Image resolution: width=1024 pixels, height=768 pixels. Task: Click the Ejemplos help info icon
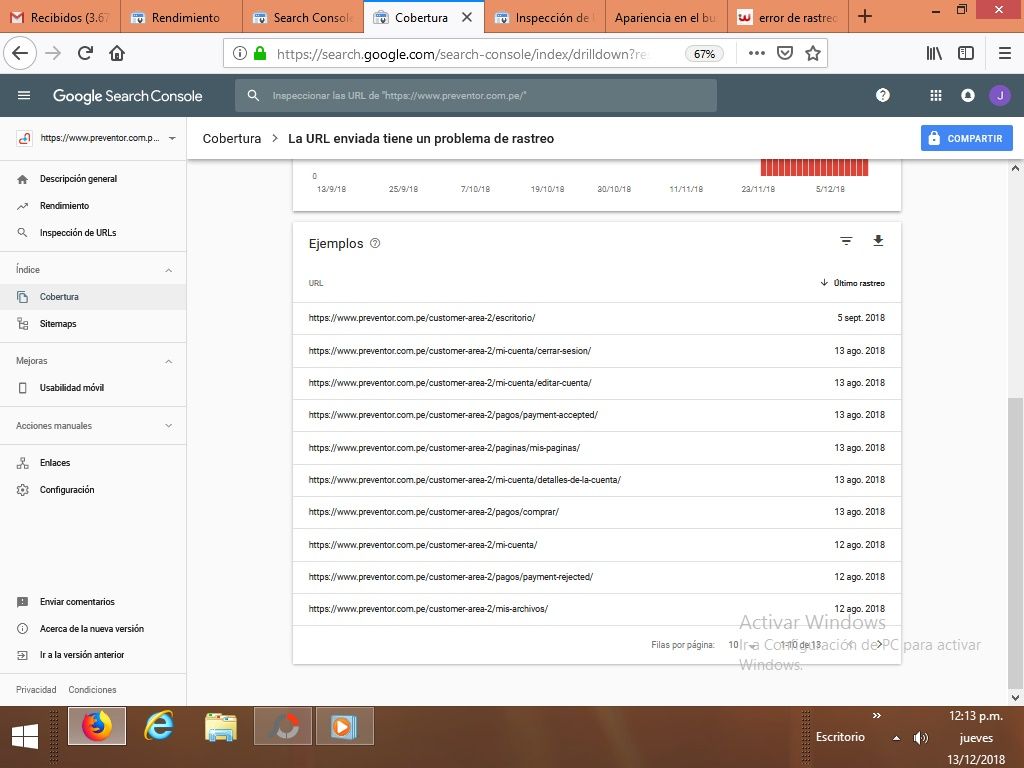tap(375, 243)
